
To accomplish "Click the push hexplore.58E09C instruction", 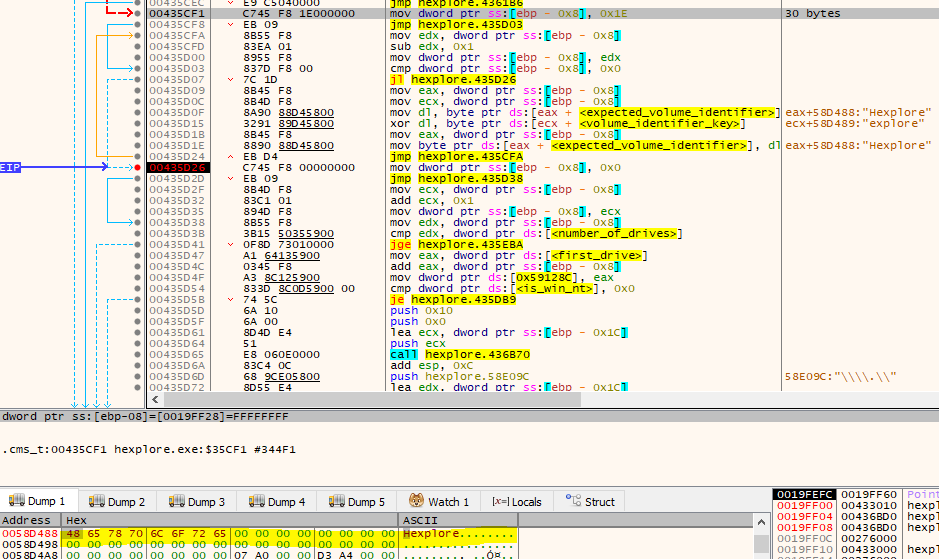I will coord(459,377).
